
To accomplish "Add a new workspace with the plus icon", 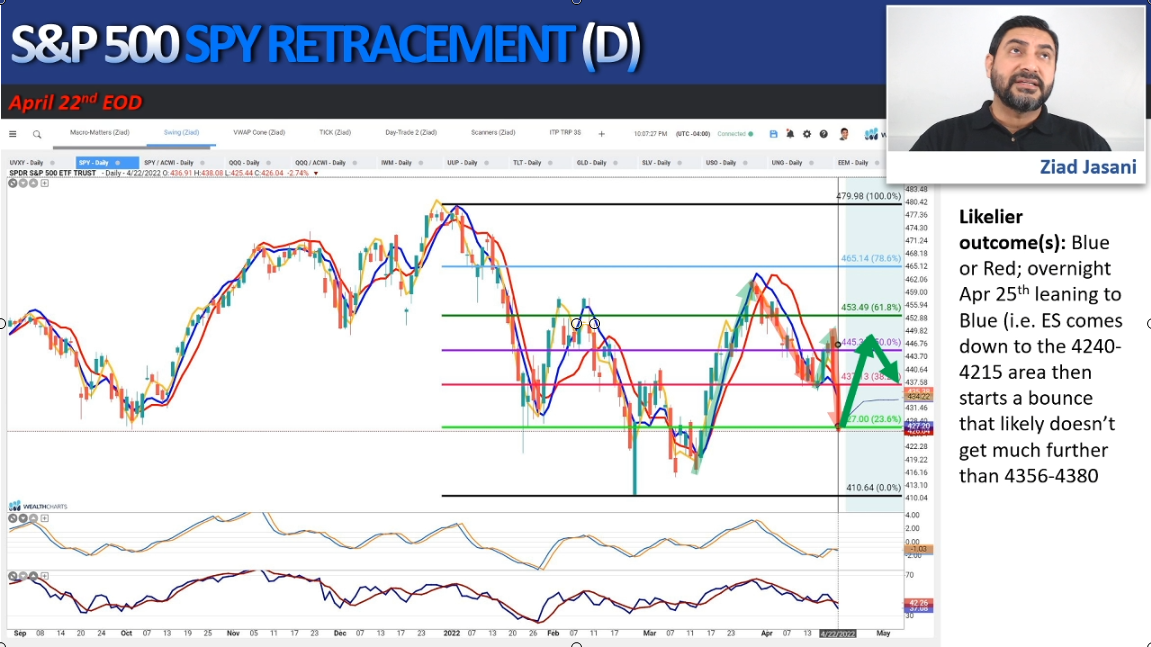I will 601,134.
